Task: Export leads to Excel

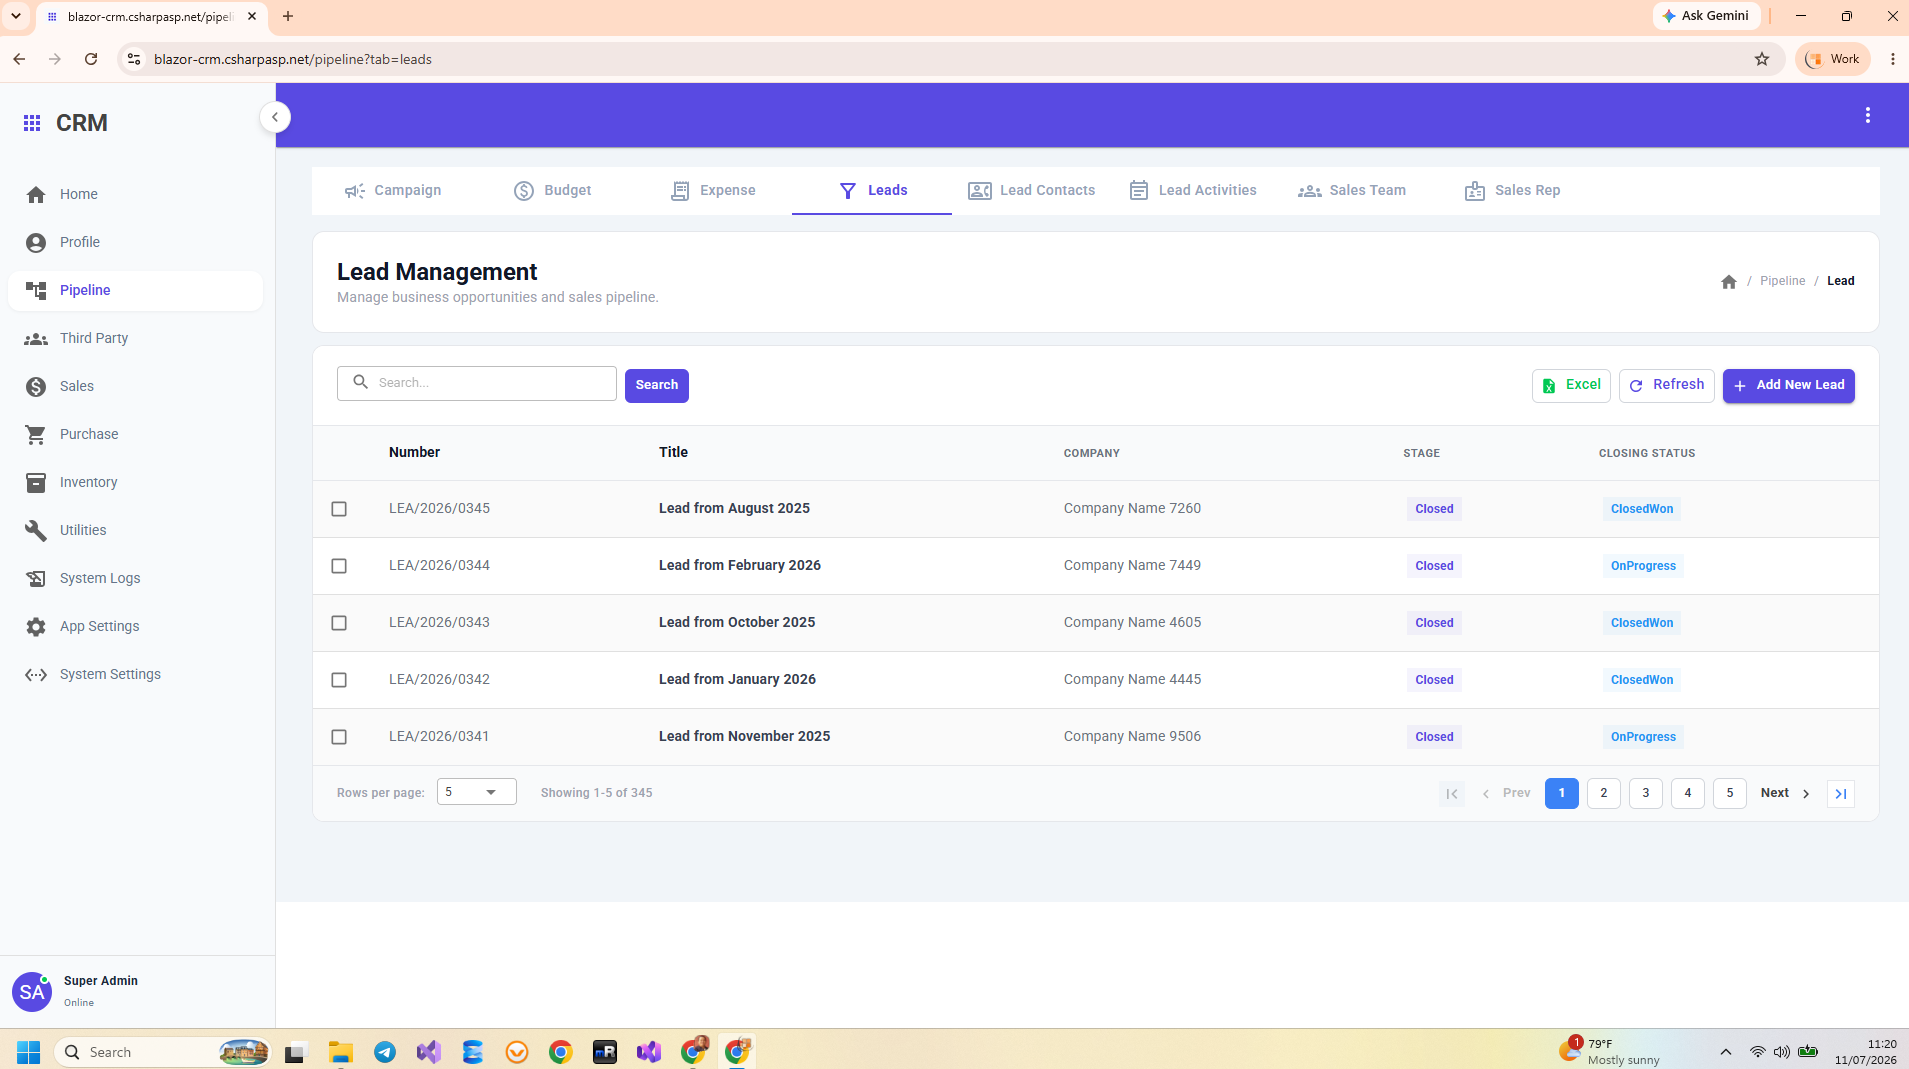Action: (1571, 386)
